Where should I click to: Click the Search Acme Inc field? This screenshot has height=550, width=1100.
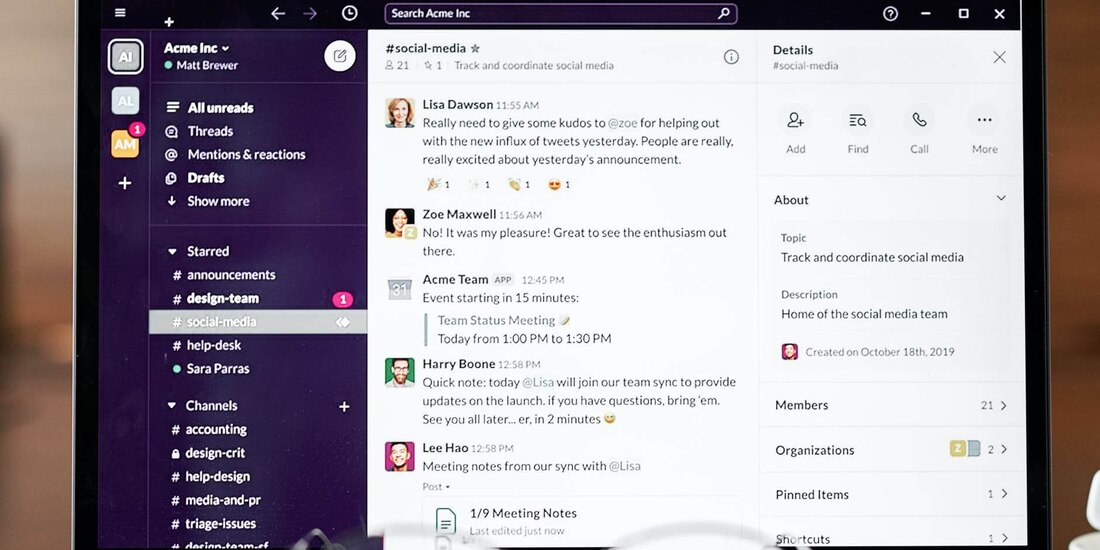pos(561,13)
